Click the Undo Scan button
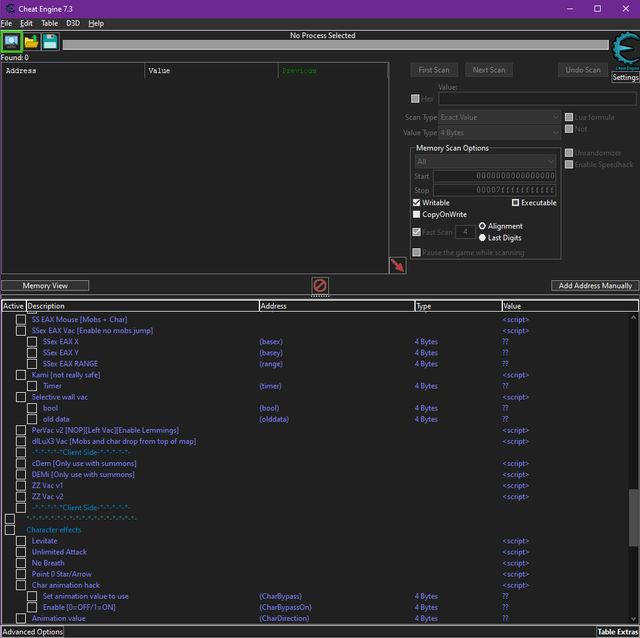Screen dimensions: 640x638 pos(583,70)
